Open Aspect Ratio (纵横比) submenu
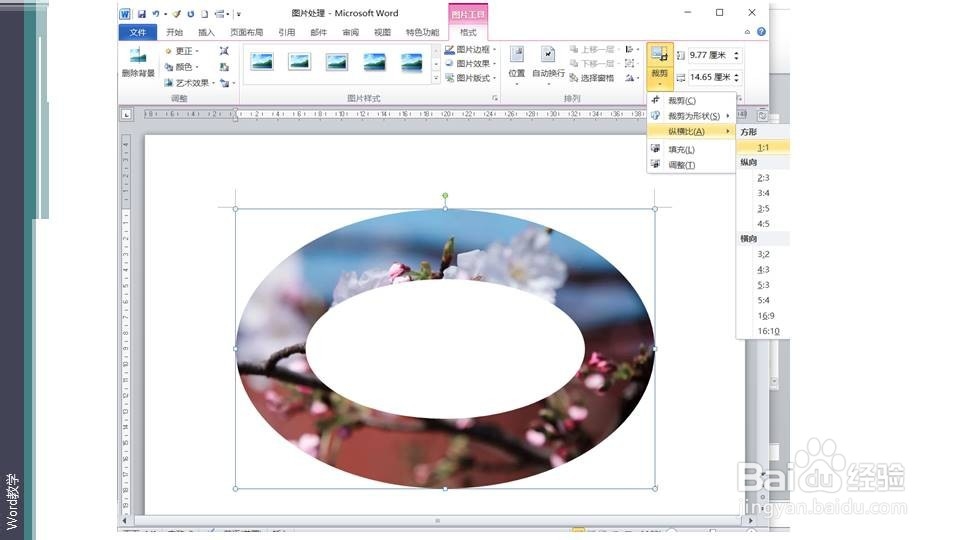 pos(691,131)
